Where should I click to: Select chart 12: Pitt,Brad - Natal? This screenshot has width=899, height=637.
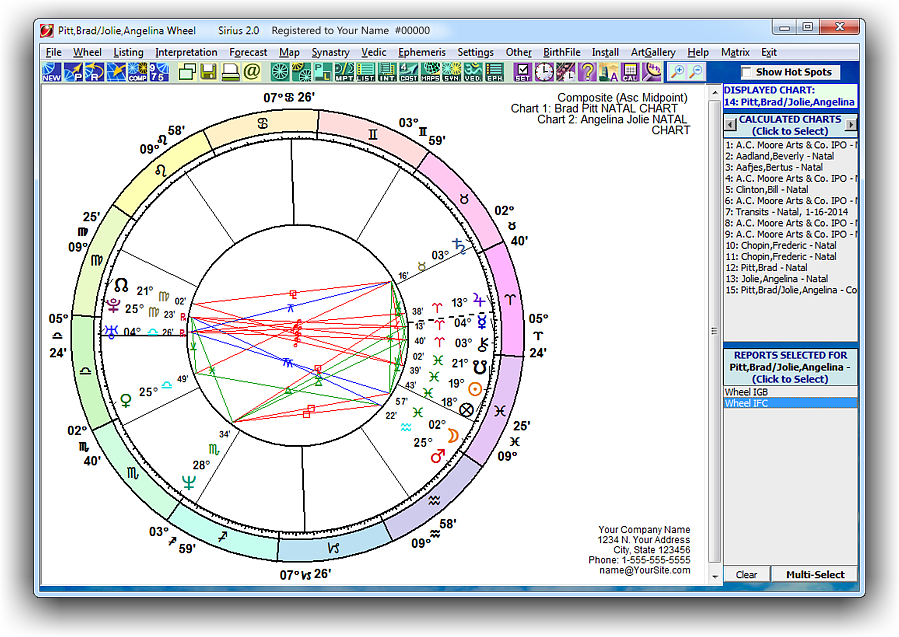tap(791, 268)
